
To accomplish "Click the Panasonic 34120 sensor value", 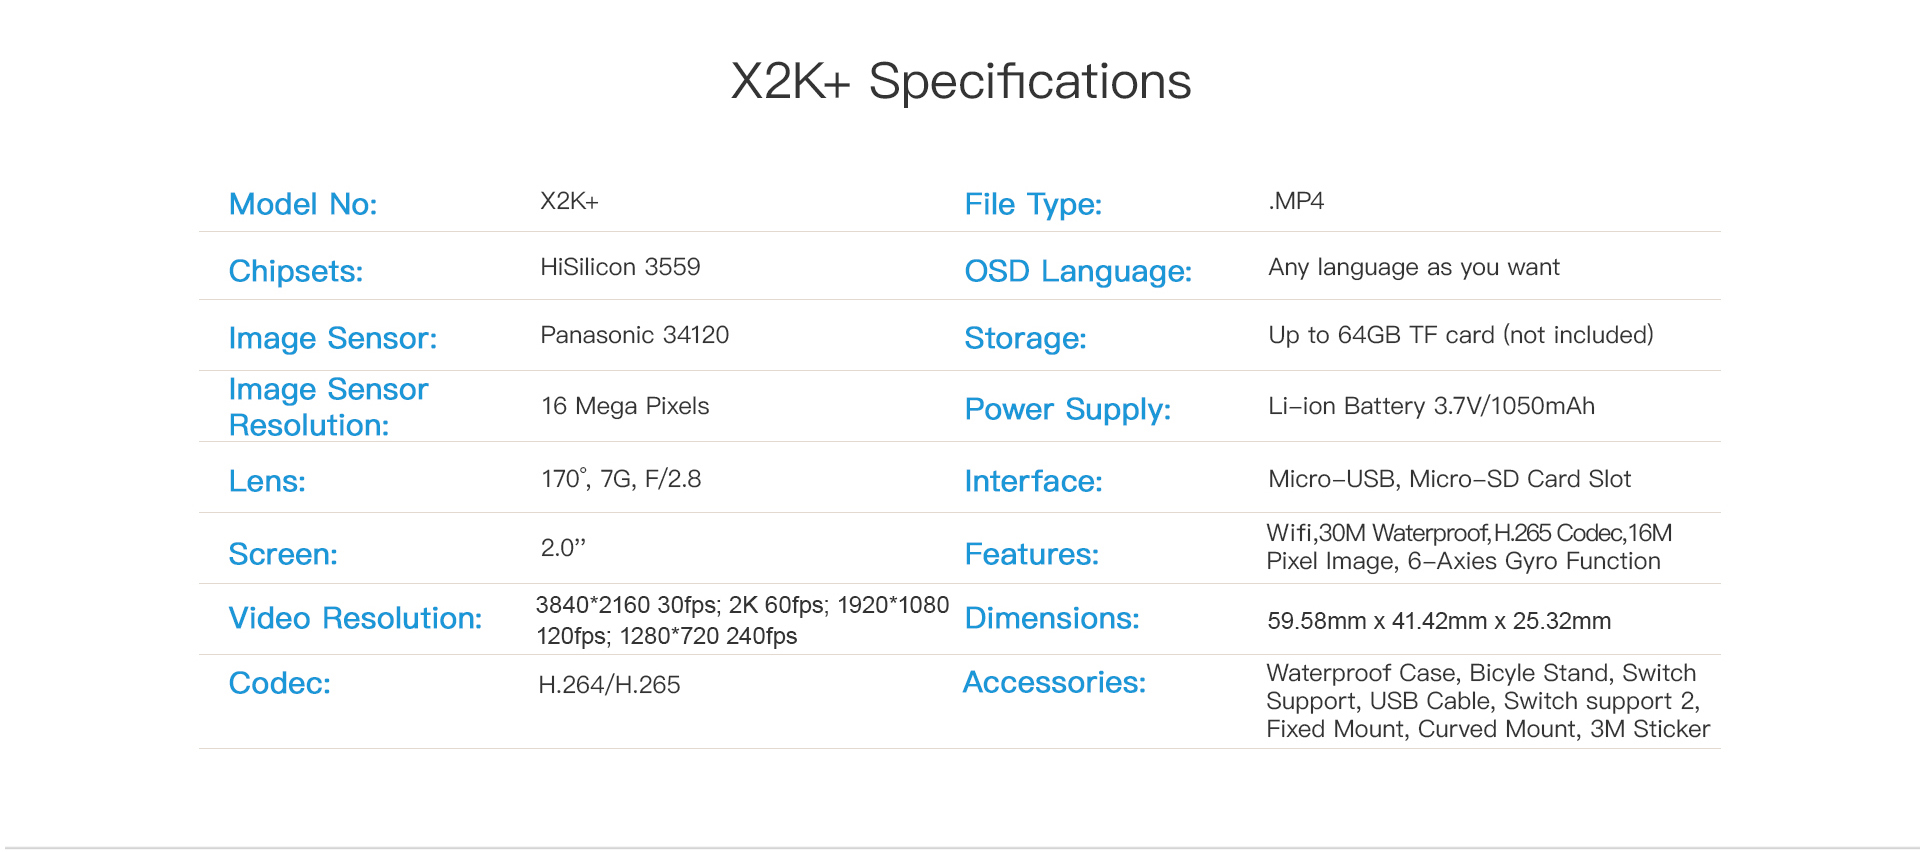I will [x=634, y=335].
